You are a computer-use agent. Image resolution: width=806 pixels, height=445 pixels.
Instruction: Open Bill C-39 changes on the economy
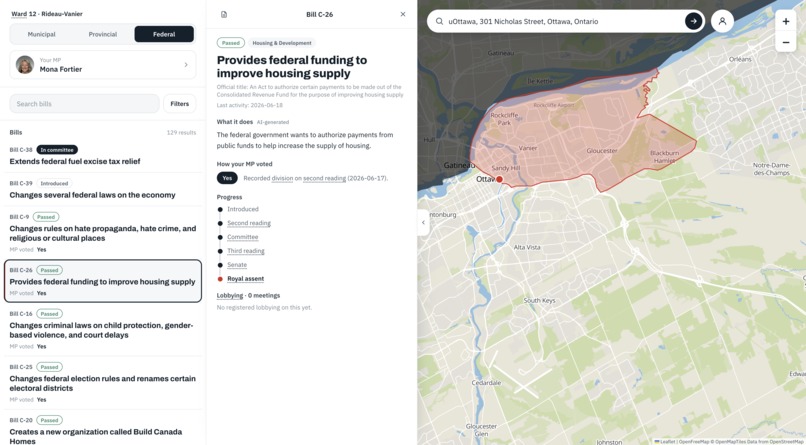tap(103, 190)
